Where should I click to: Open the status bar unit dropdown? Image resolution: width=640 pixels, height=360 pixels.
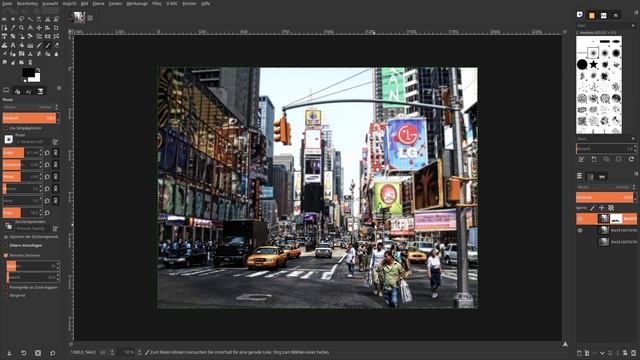107,352
